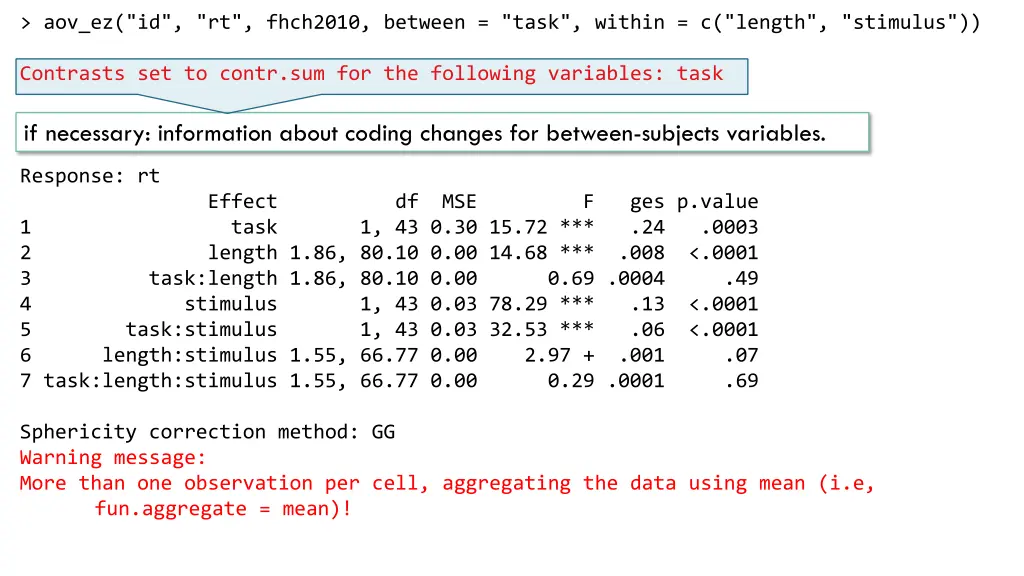This screenshot has width=1024, height=576.
Task: Click the F value 14.68 for length
Action: [518, 253]
